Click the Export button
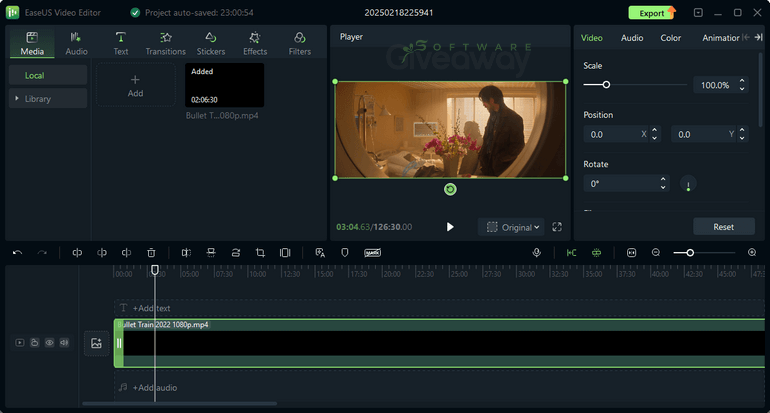 (x=652, y=13)
